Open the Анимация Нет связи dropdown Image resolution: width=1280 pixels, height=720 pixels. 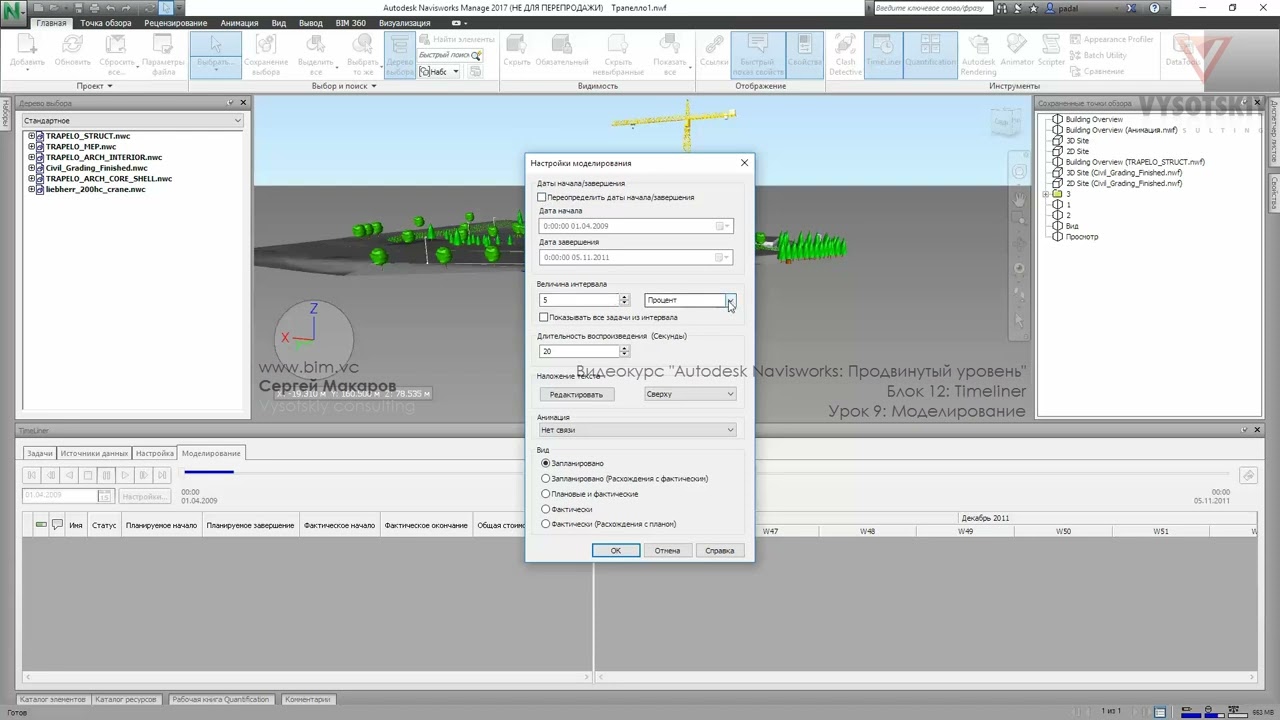click(x=637, y=430)
